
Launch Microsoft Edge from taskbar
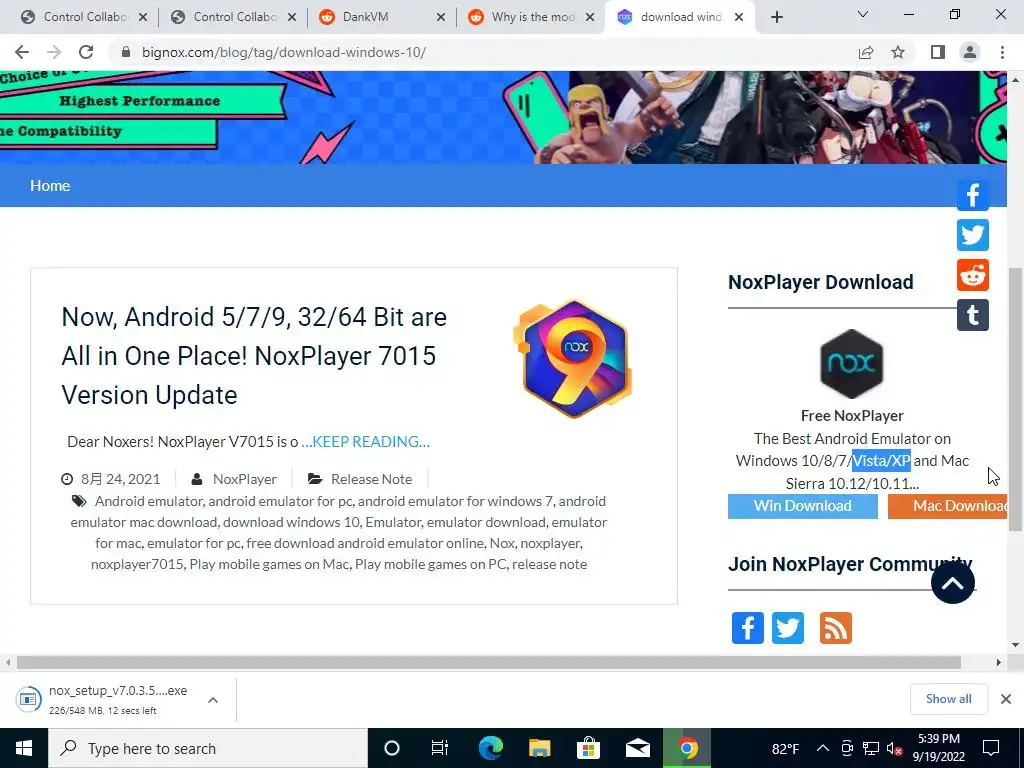pyautogui.click(x=490, y=748)
